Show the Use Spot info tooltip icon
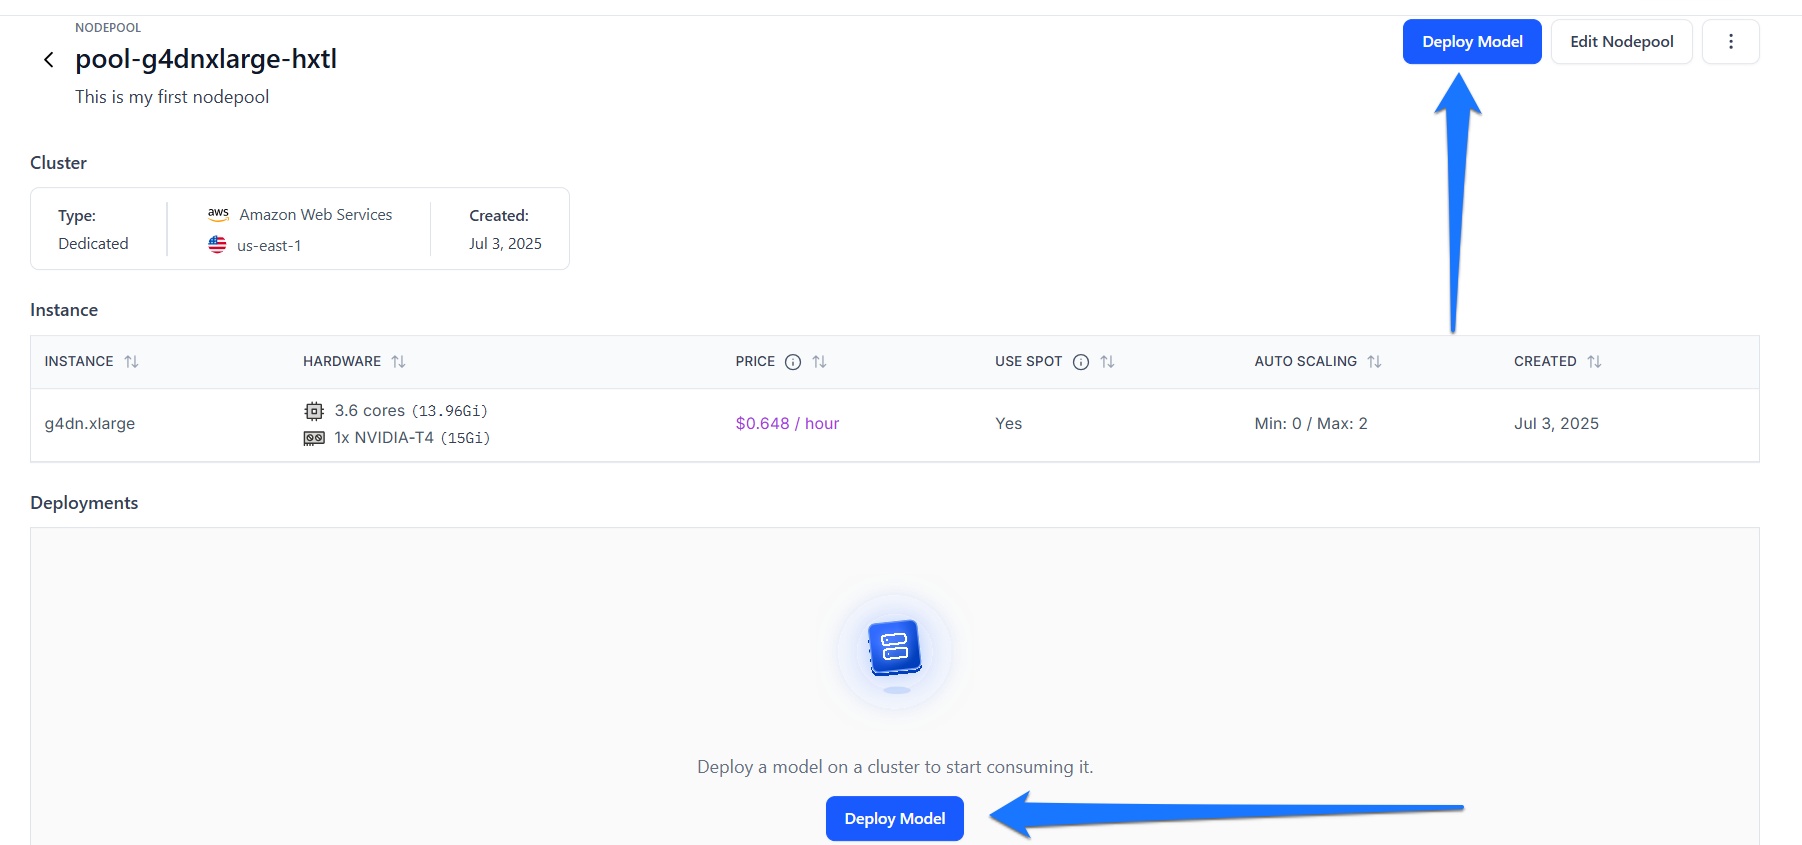This screenshot has height=845, width=1802. pos(1081,362)
